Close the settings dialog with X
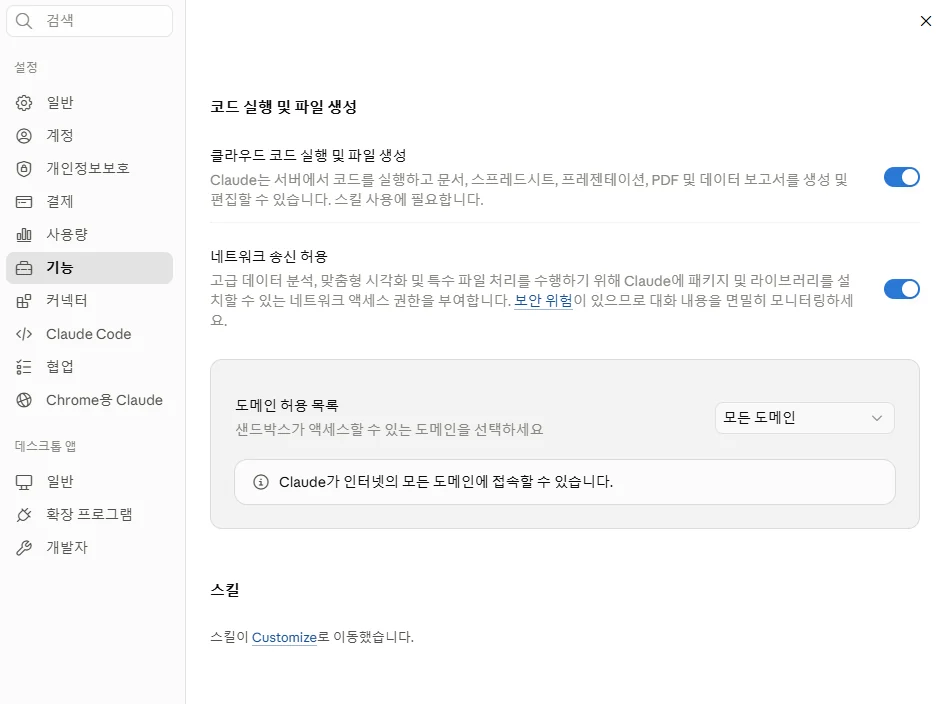This screenshot has width=937, height=704. [x=926, y=21]
